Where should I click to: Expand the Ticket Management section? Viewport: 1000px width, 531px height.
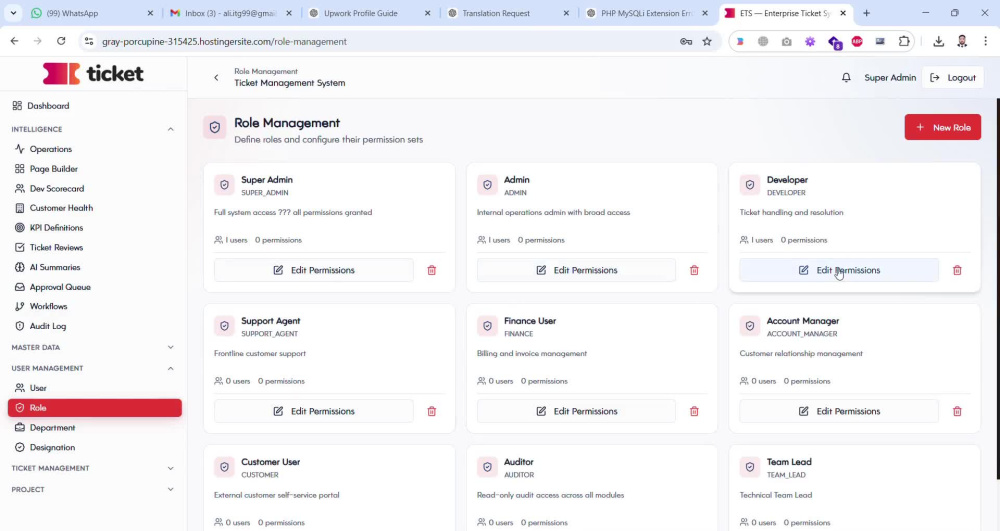(170, 469)
